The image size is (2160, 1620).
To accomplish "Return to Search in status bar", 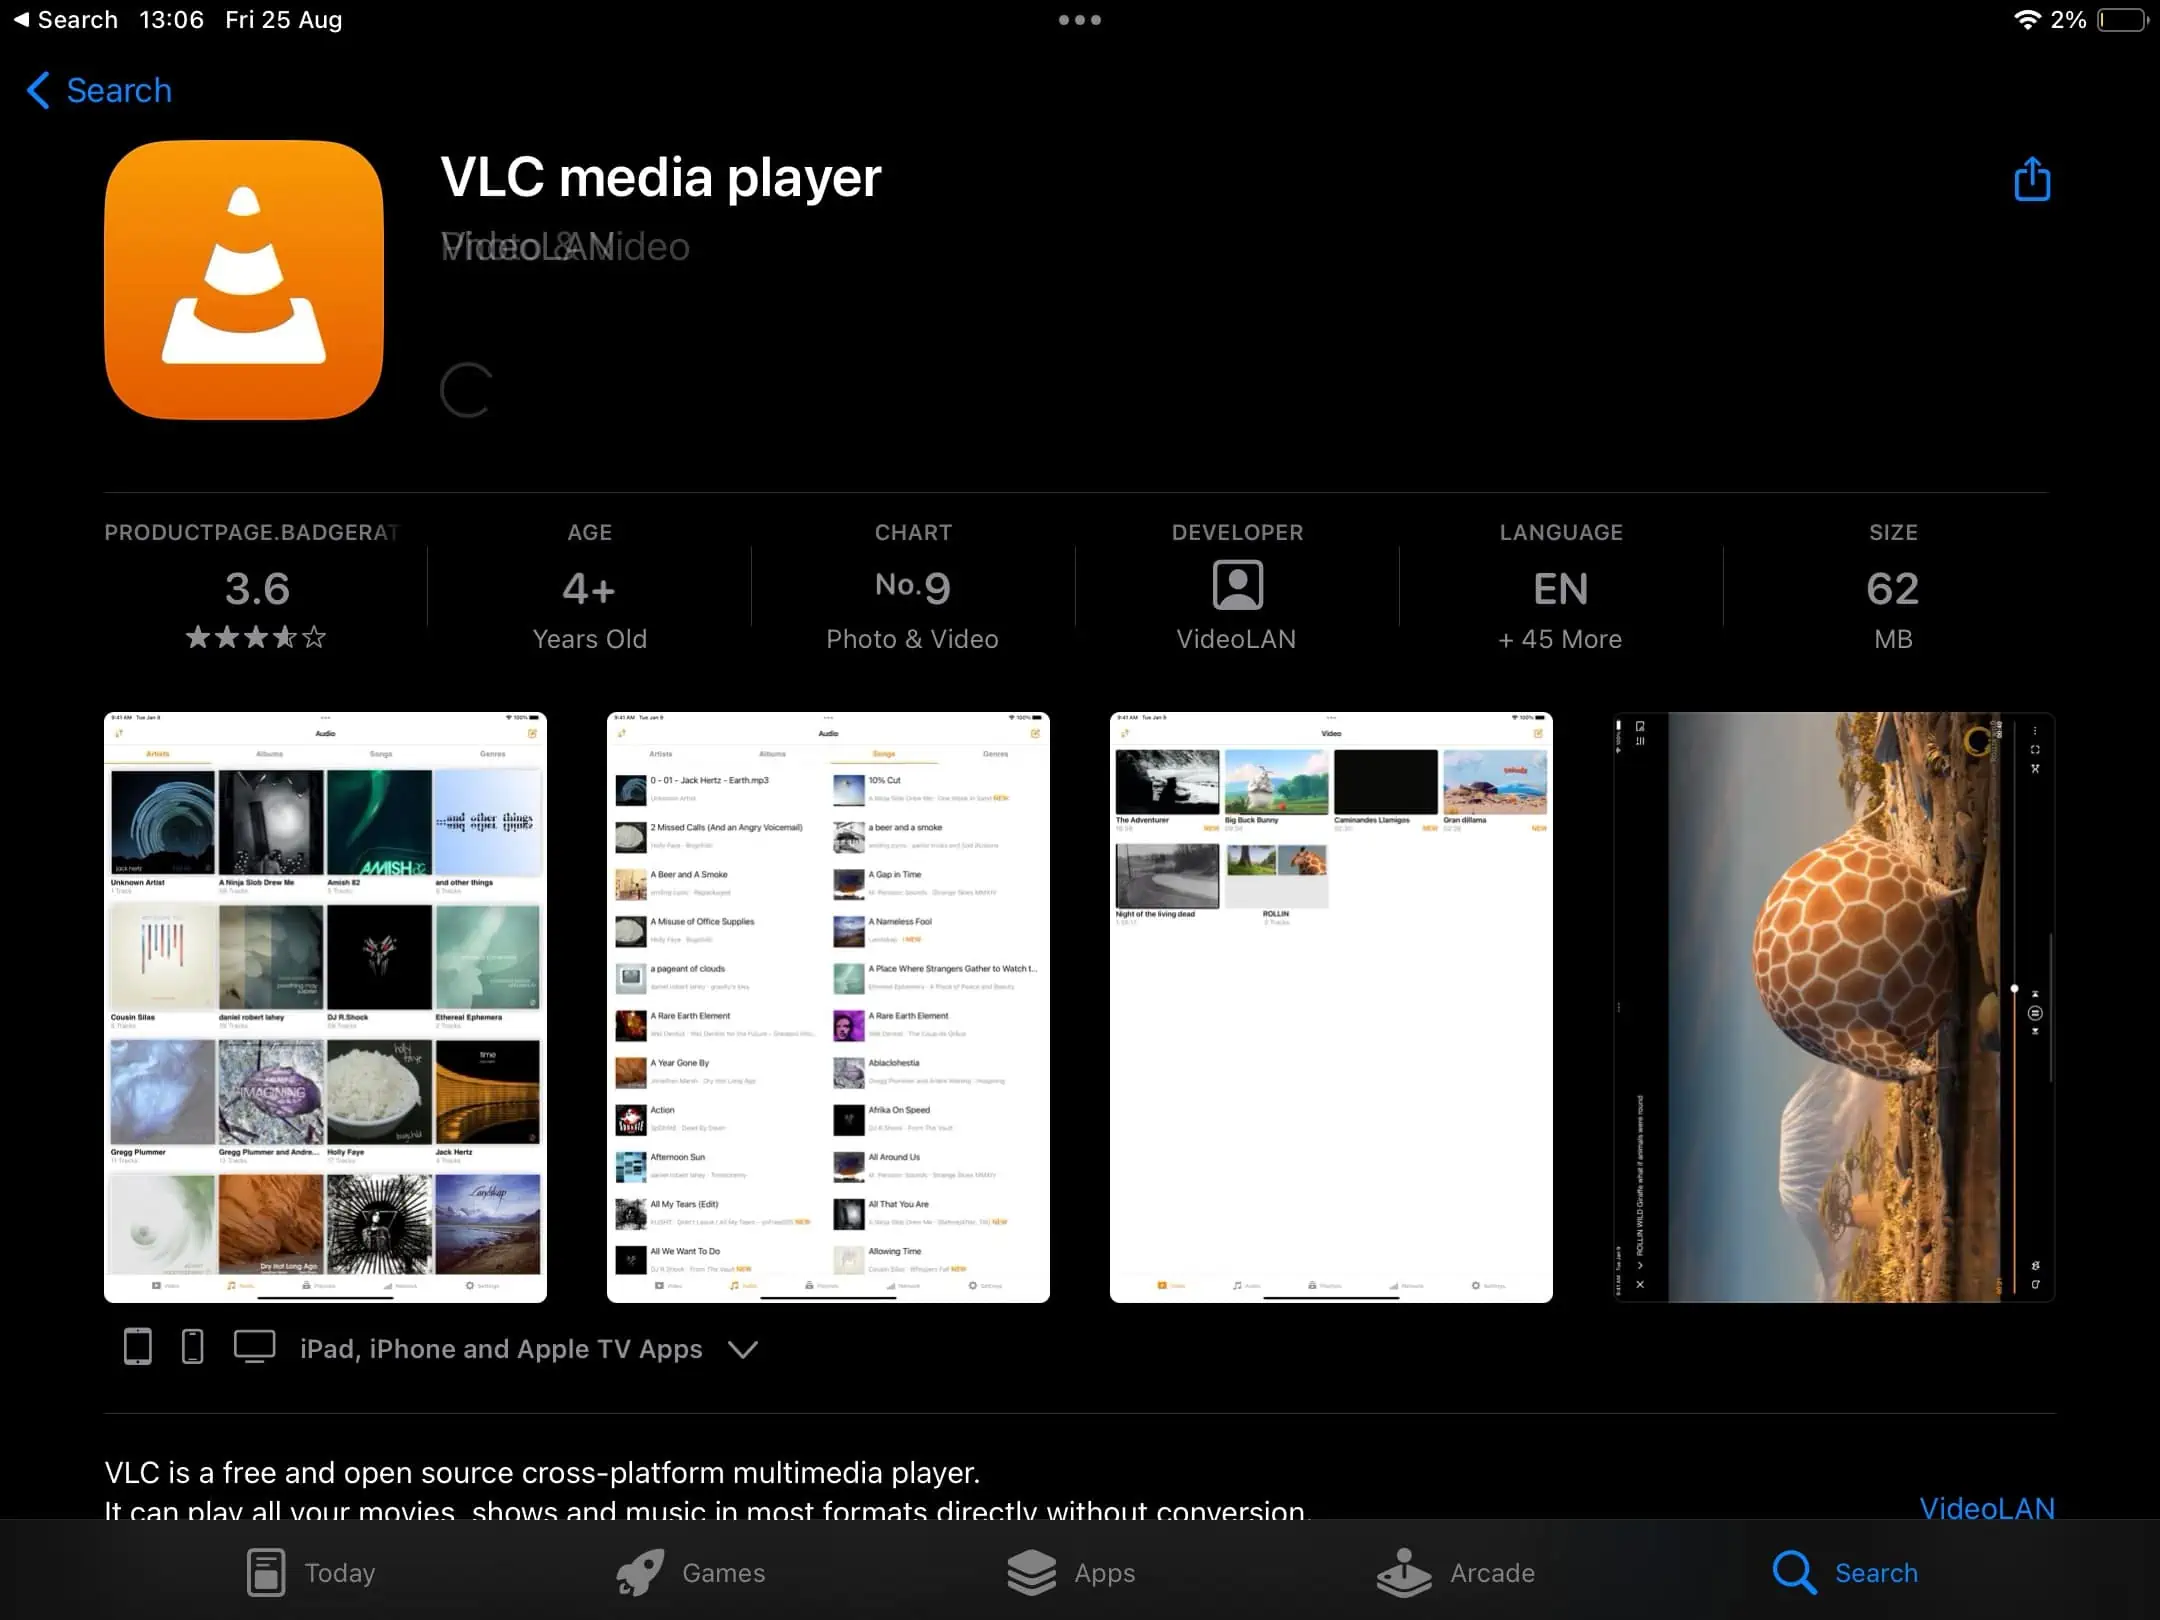I will (x=66, y=20).
